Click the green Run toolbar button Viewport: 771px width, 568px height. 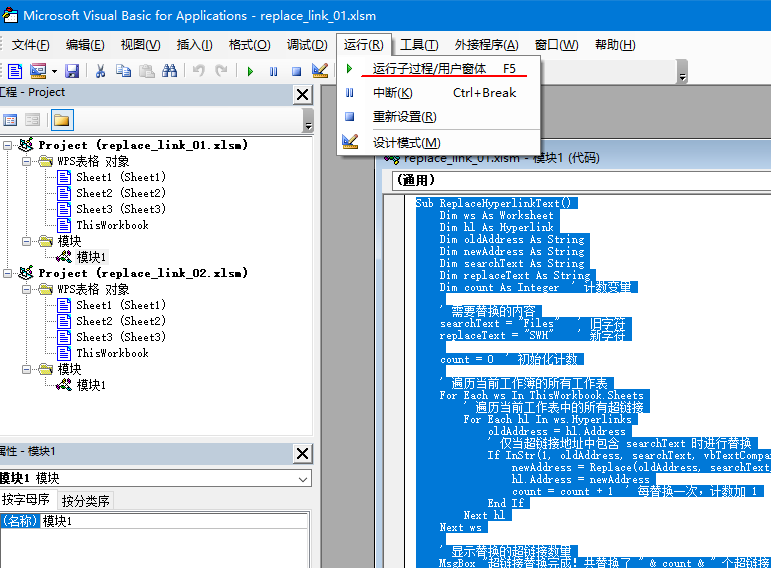[250, 72]
